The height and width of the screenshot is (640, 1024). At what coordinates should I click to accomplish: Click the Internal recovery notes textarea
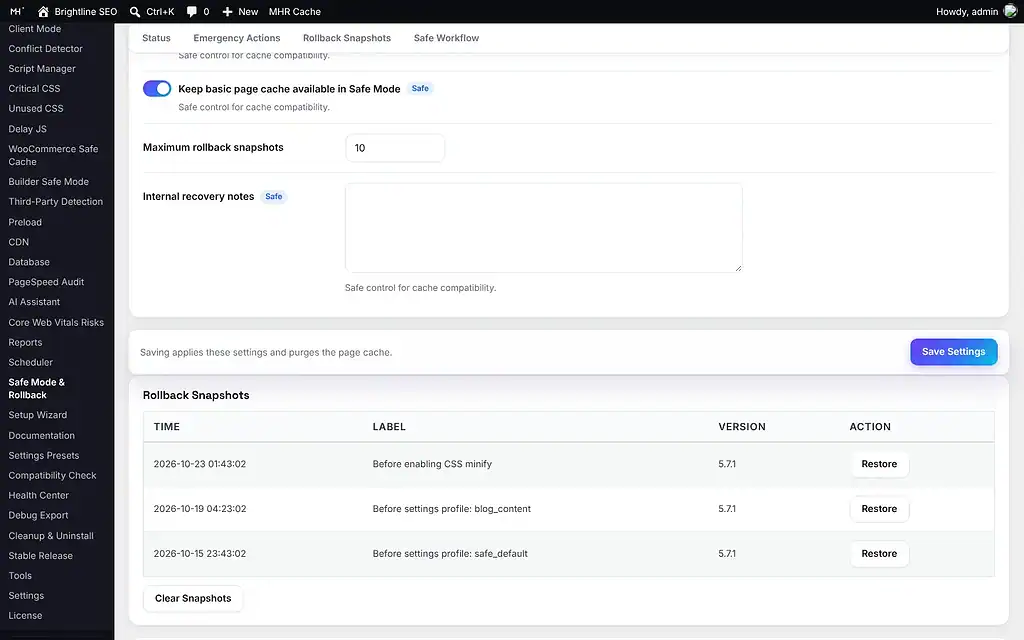[x=543, y=227]
